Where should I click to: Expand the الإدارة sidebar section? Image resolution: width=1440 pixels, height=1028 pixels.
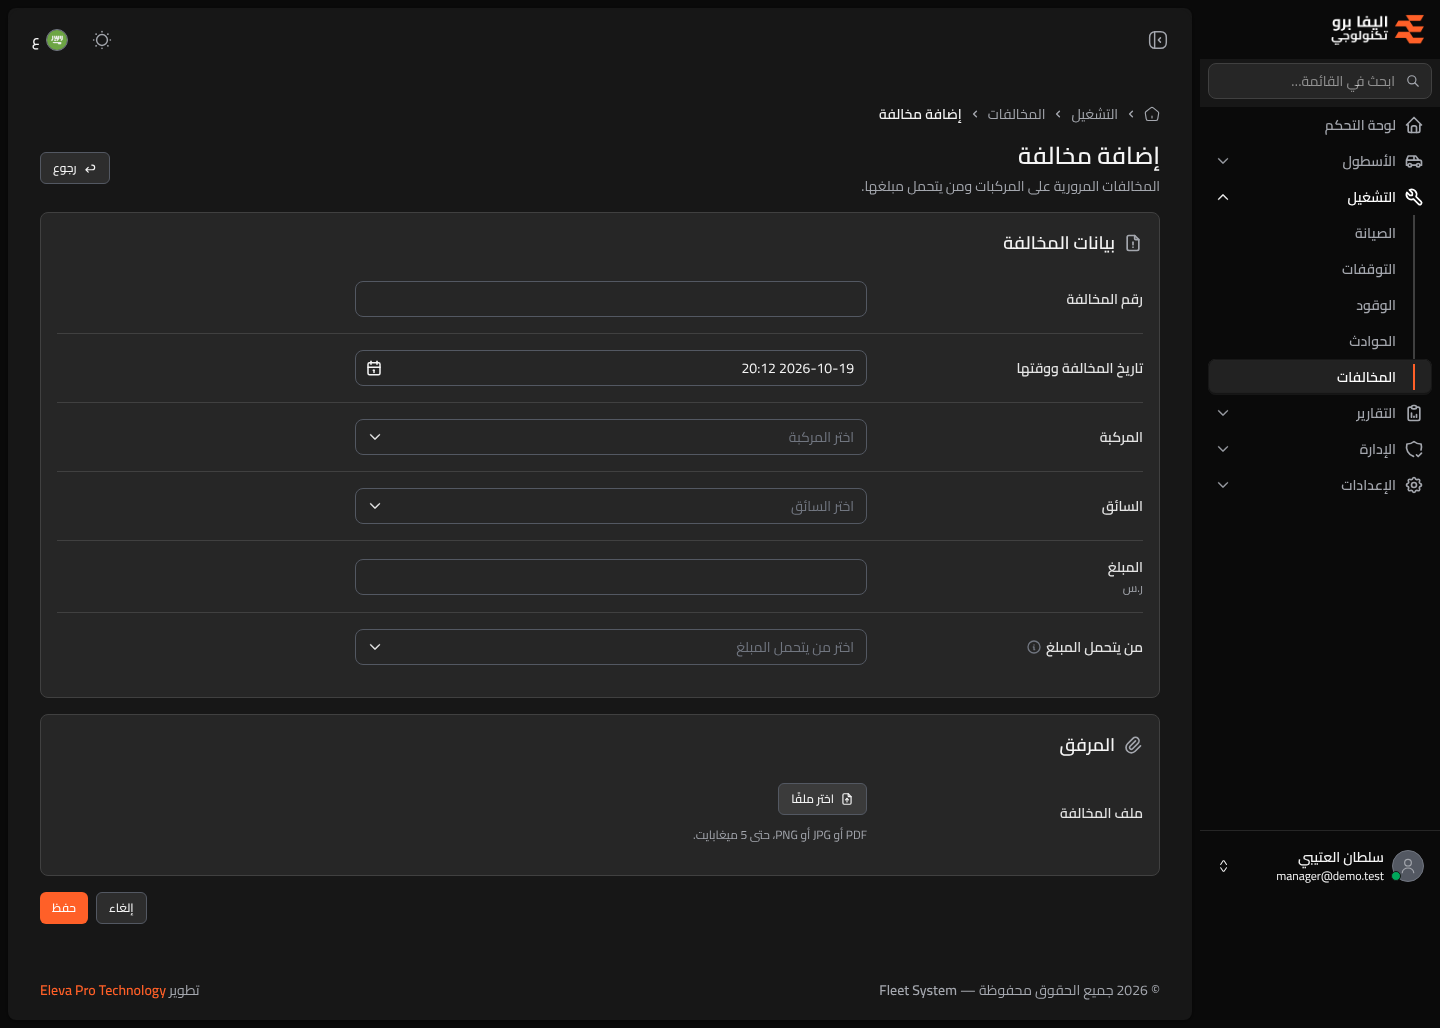click(1320, 449)
